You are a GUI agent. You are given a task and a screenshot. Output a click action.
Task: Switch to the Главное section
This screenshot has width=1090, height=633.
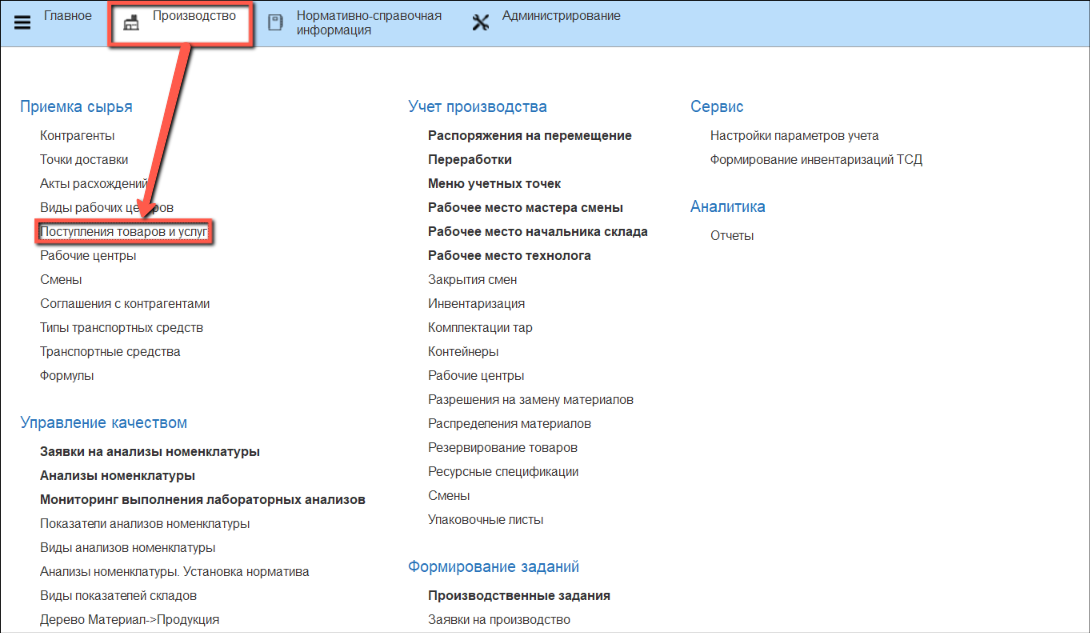[x=68, y=16]
